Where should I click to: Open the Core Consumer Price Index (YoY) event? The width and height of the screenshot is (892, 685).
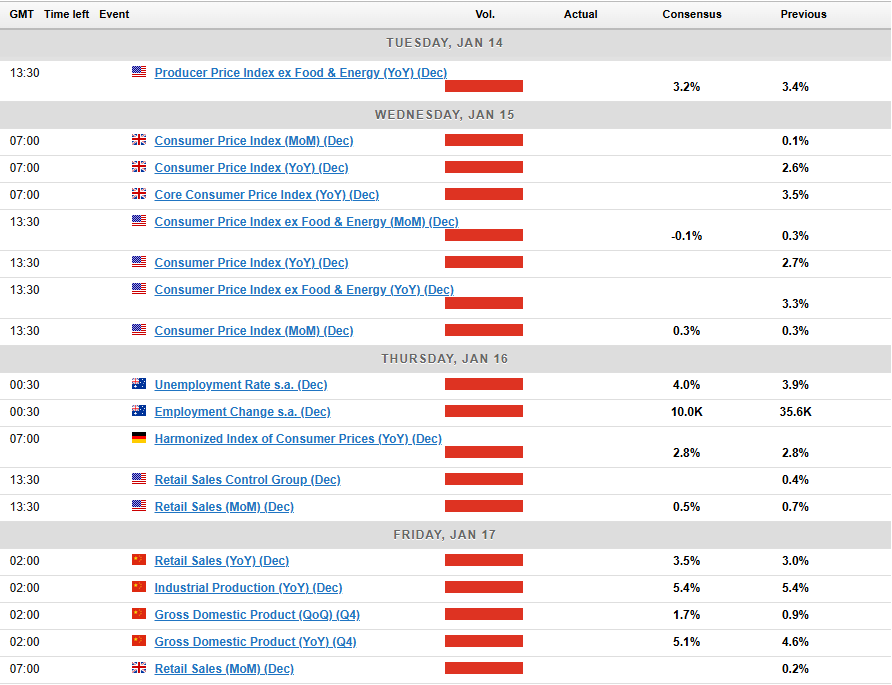click(x=266, y=195)
